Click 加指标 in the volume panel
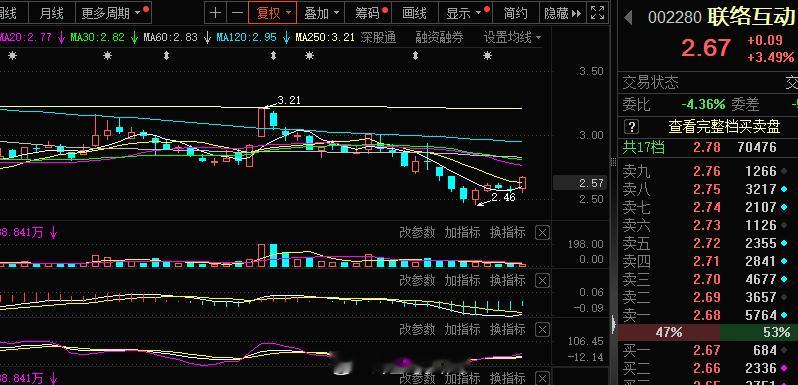Screen dimensions: 798x385 pos(462,233)
